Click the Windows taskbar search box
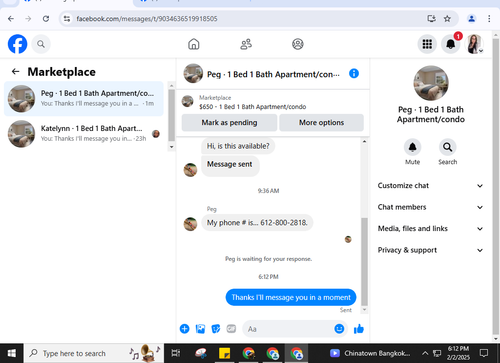Screen dimensions: 500x363 tap(94, 353)
